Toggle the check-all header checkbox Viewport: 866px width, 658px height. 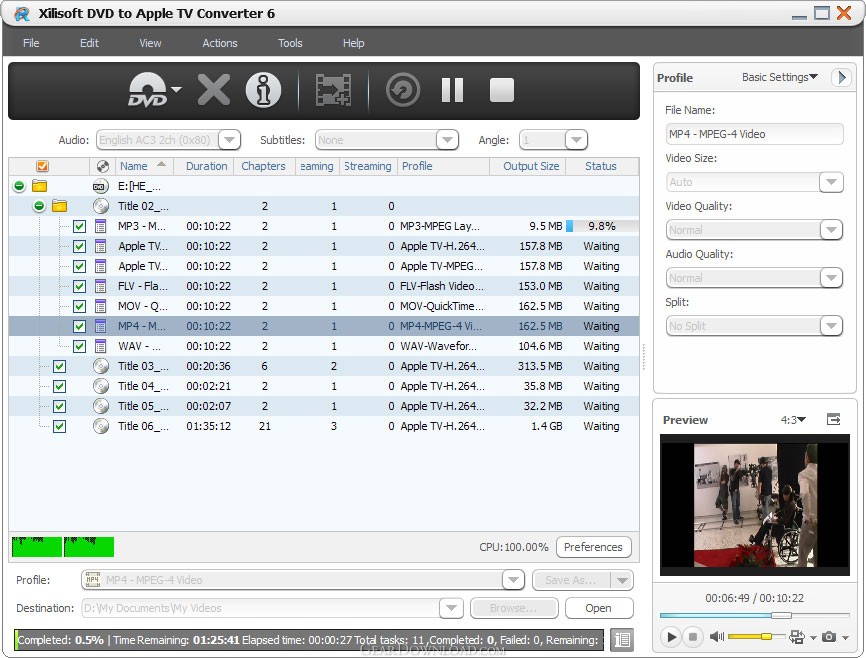43,166
